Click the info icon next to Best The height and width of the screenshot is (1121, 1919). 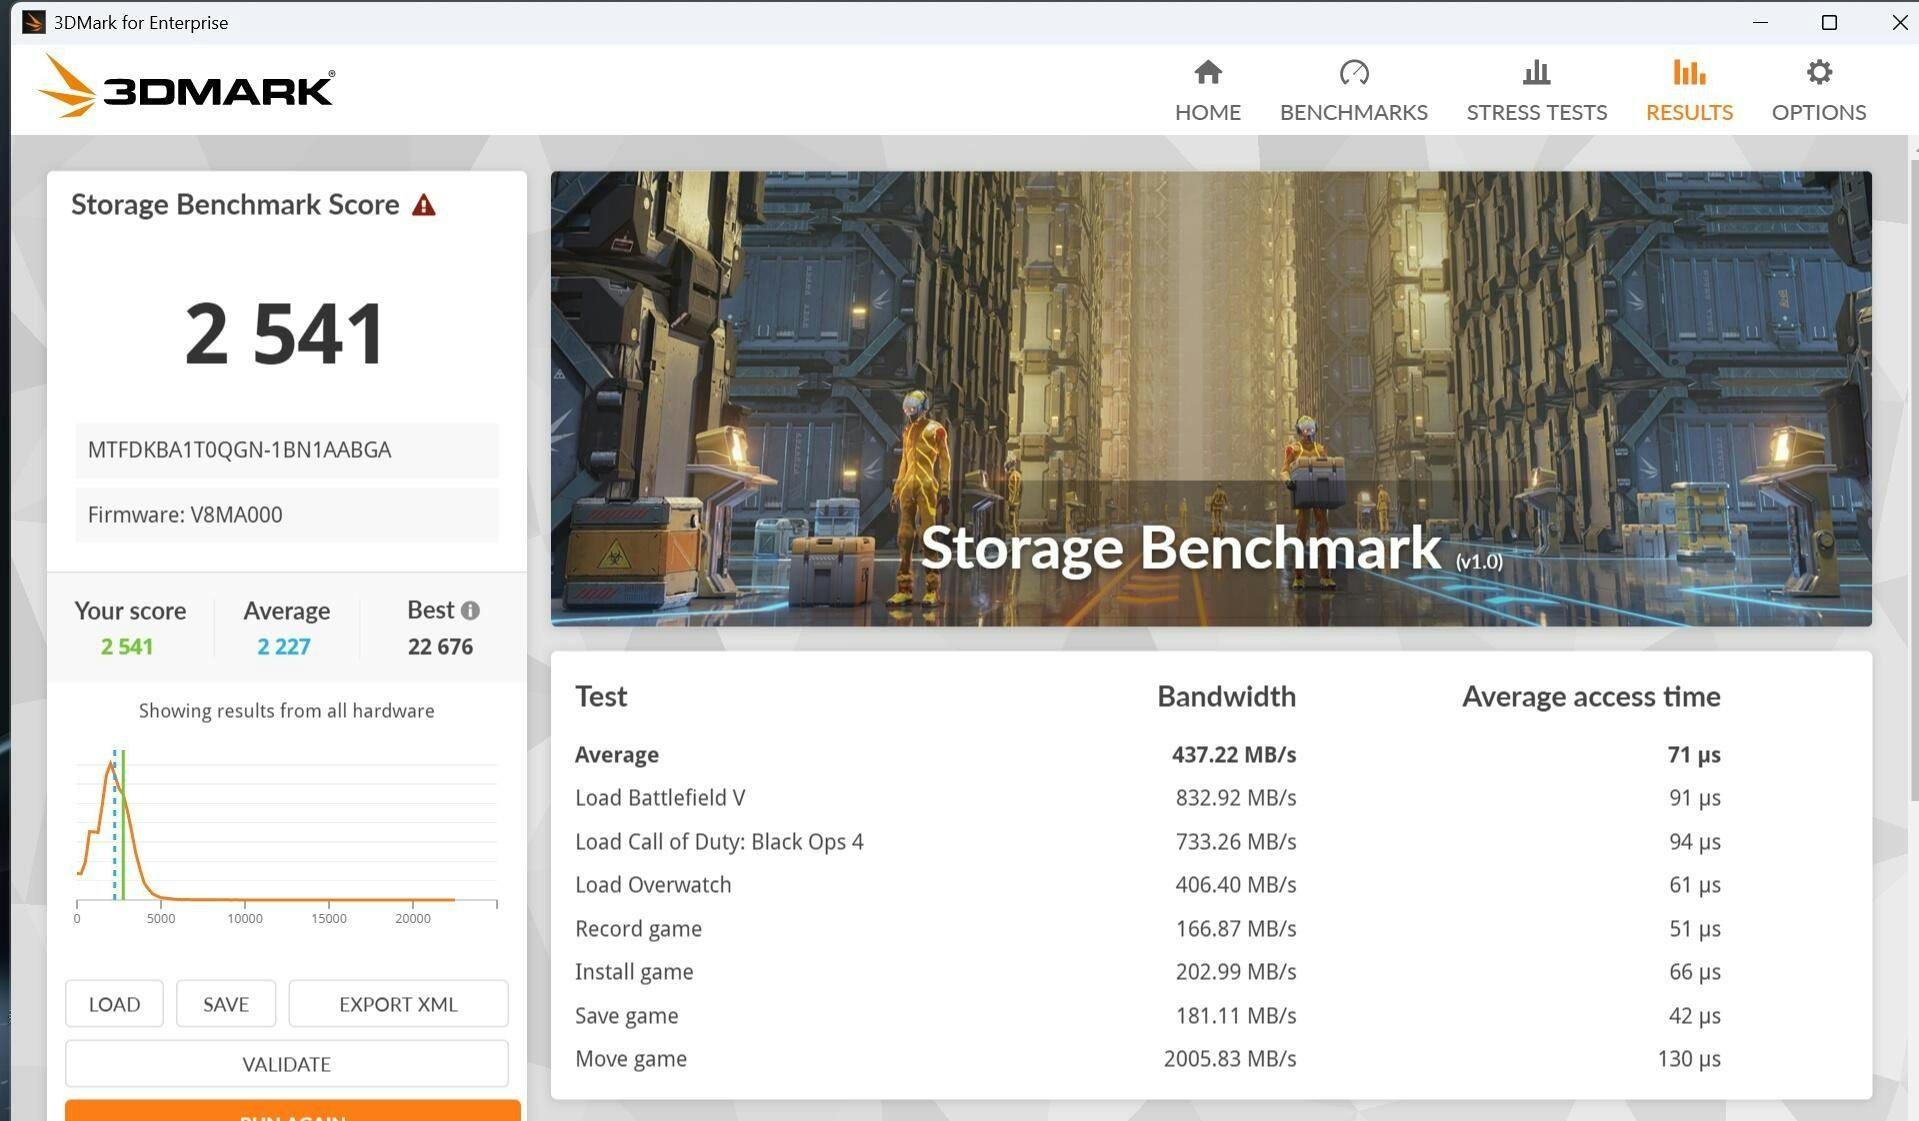[470, 610]
